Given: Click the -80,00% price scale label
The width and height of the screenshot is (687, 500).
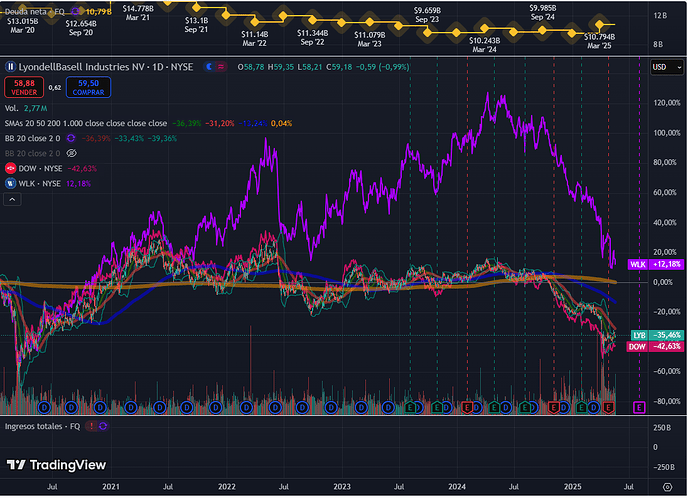Looking at the screenshot, I should click(666, 401).
